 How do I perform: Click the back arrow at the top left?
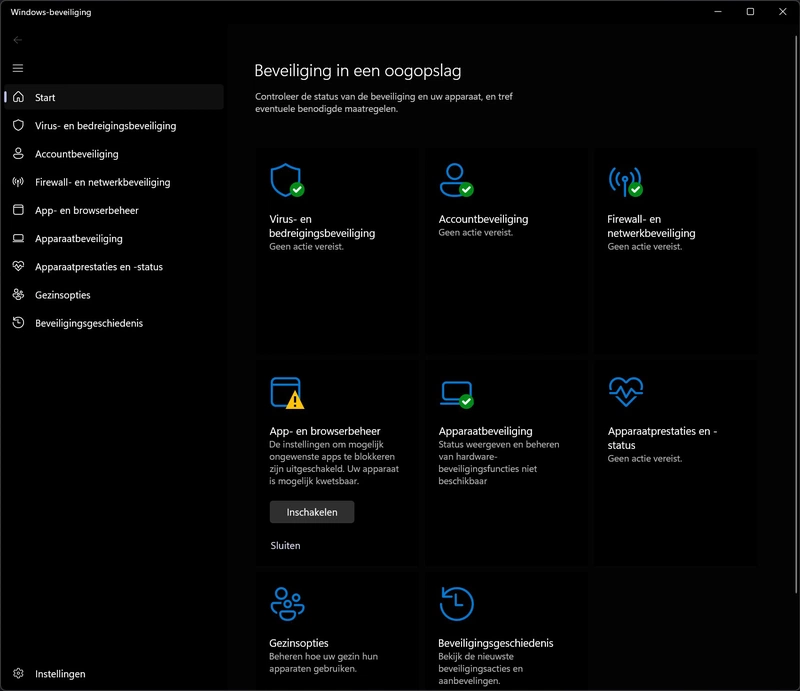[x=16, y=41]
